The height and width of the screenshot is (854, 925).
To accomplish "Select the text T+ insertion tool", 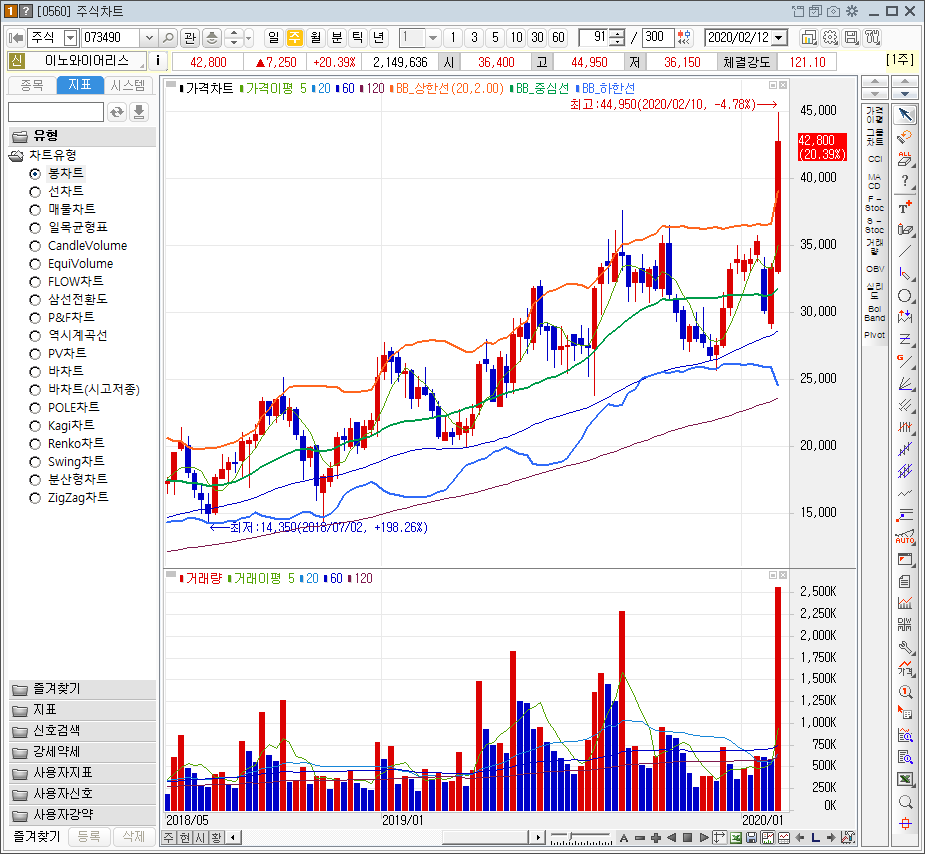I will 905,206.
